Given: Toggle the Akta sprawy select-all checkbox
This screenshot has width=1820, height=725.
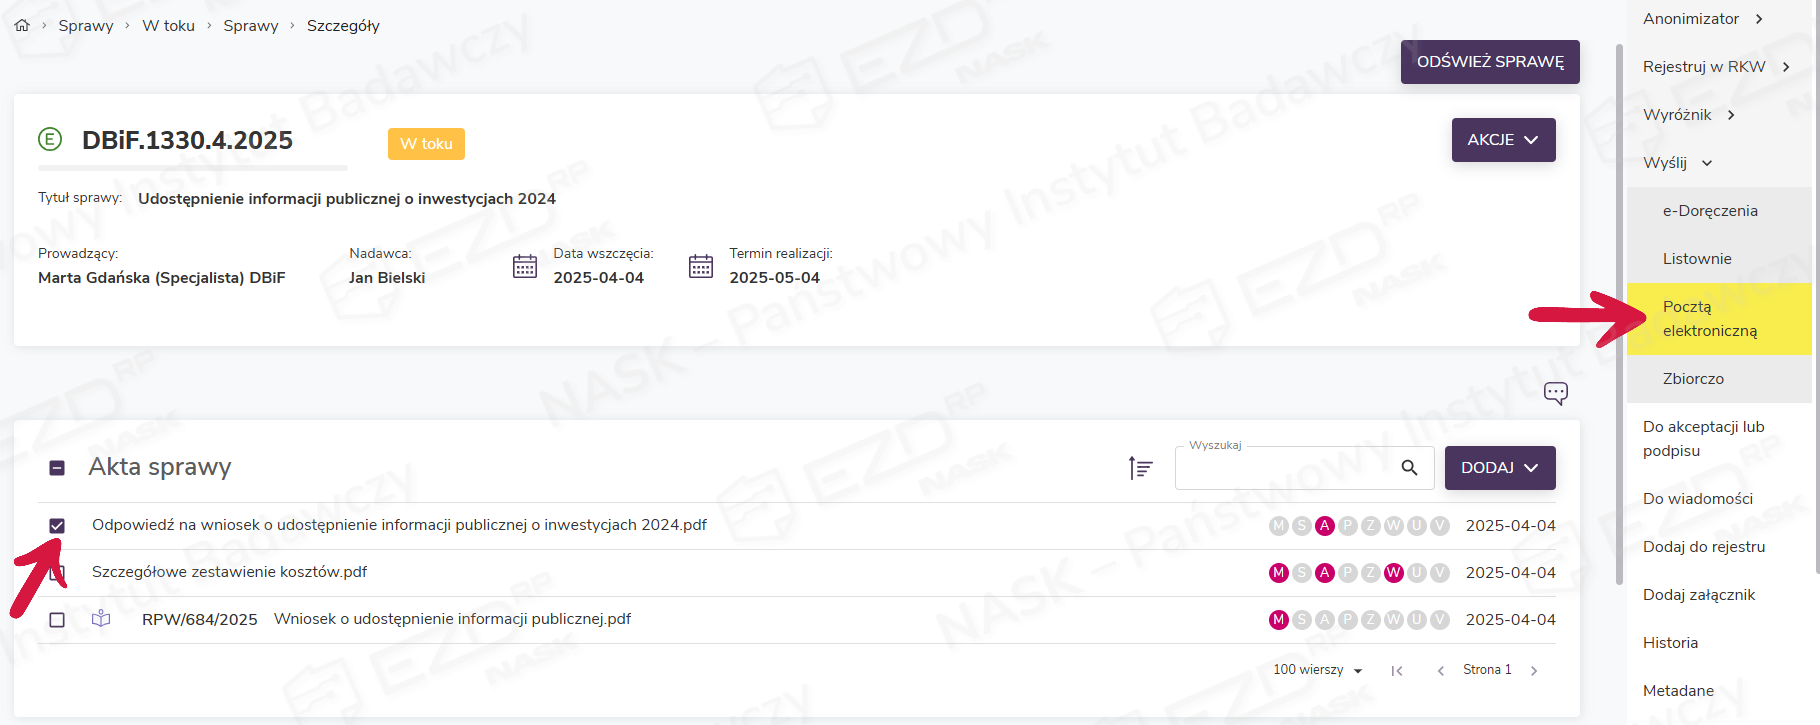Looking at the screenshot, I should [x=57, y=468].
